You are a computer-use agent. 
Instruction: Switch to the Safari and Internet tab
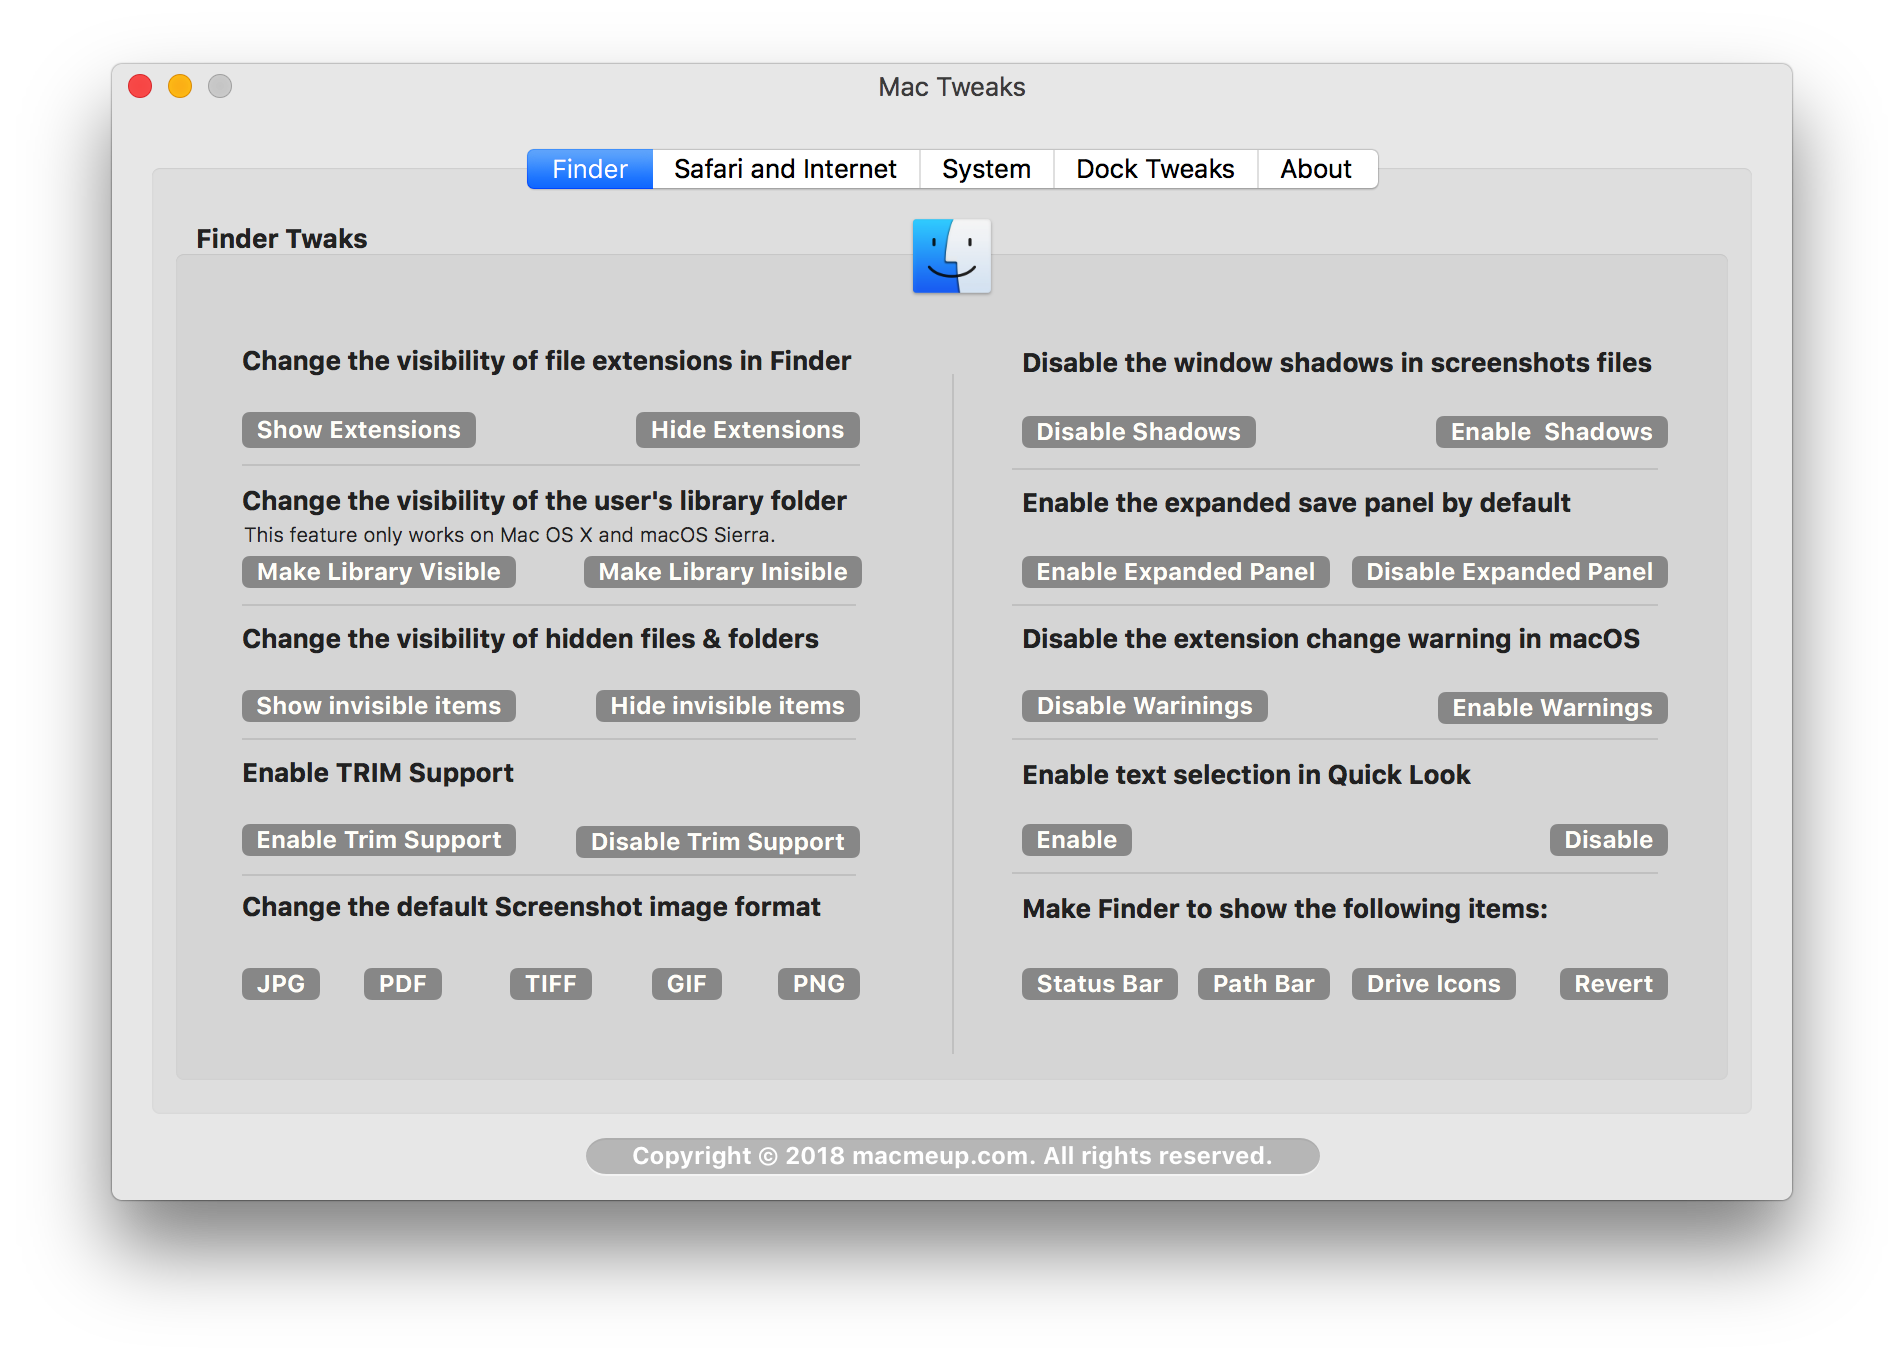[x=785, y=169]
